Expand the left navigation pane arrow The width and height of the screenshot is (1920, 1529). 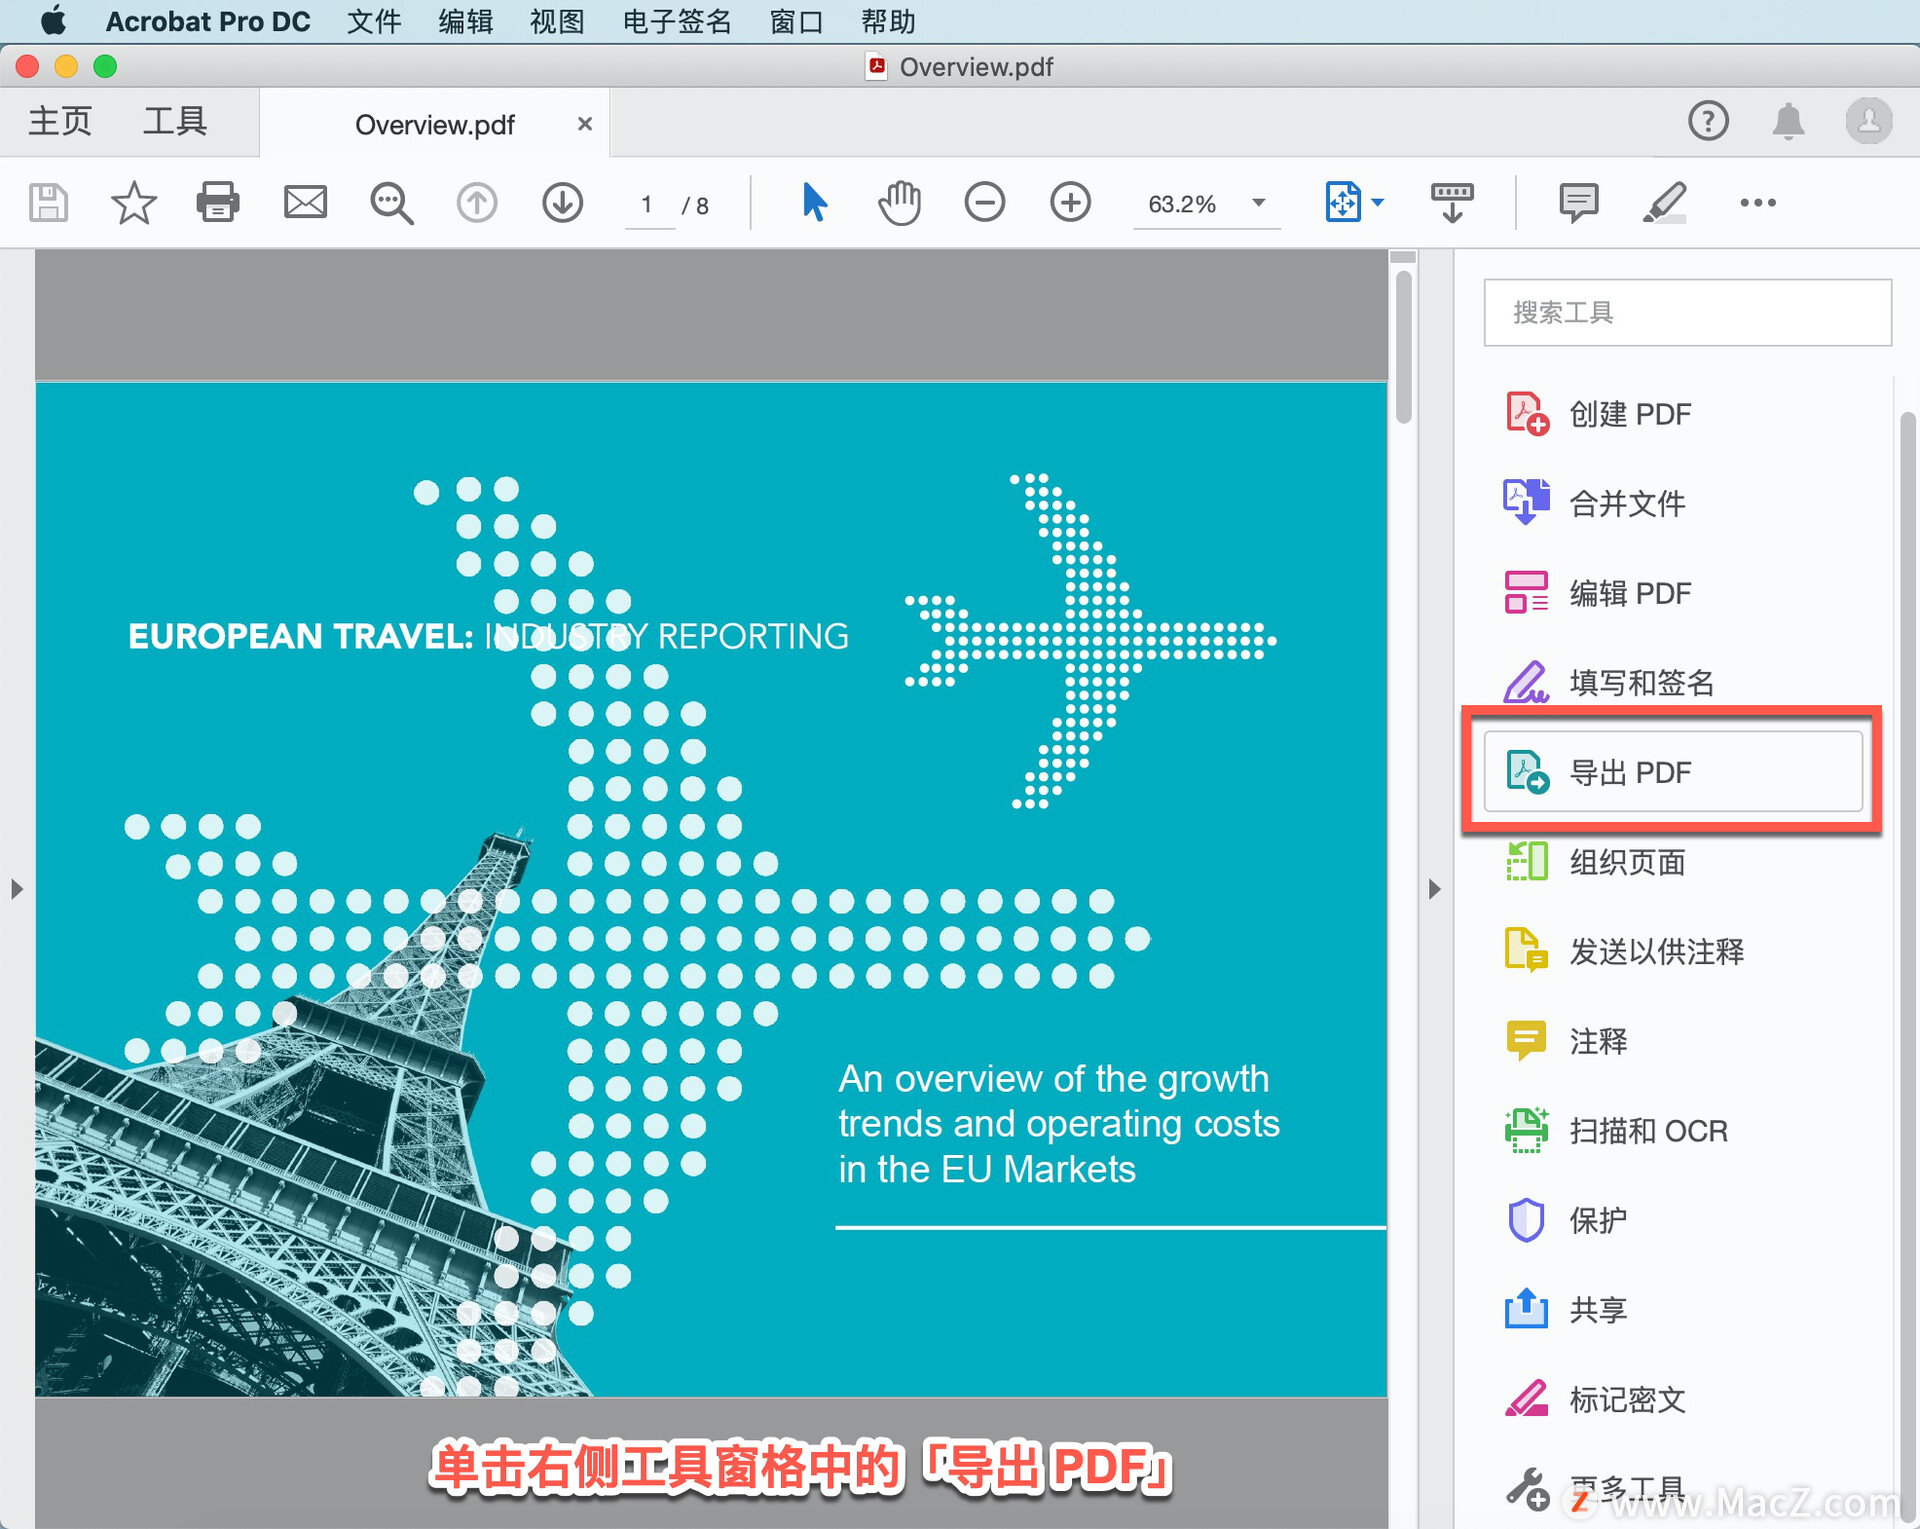click(x=16, y=889)
